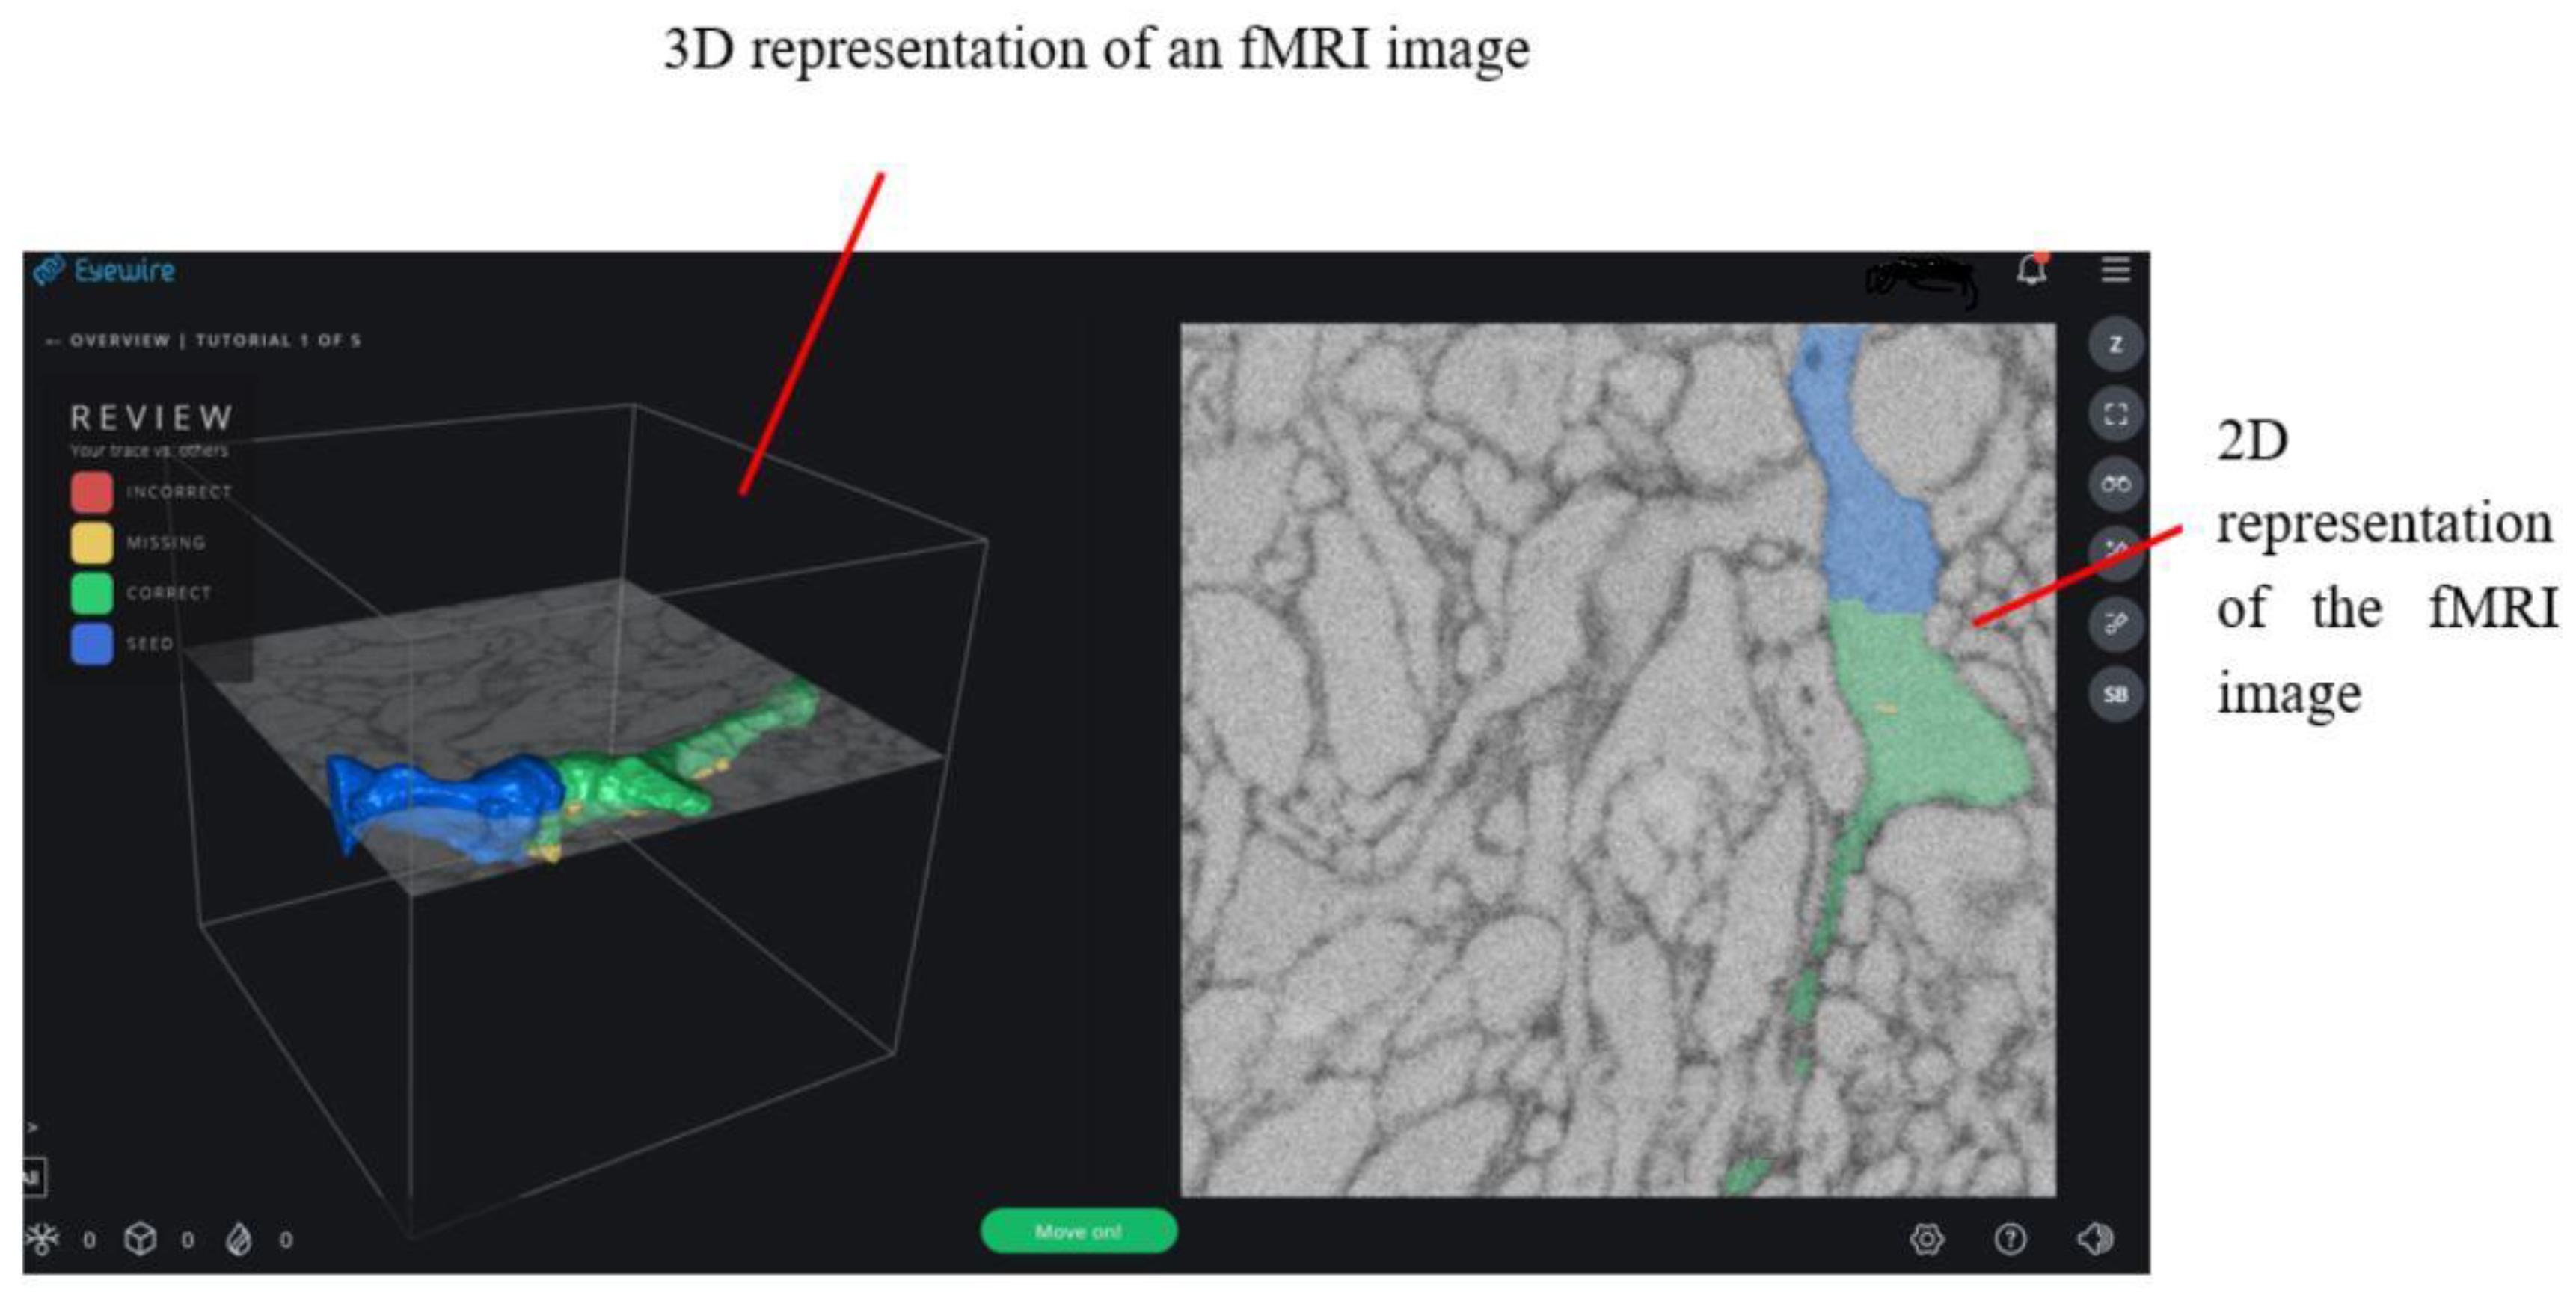Click the Eyewire logo
This screenshot has width=2576, height=1295.
point(104,270)
